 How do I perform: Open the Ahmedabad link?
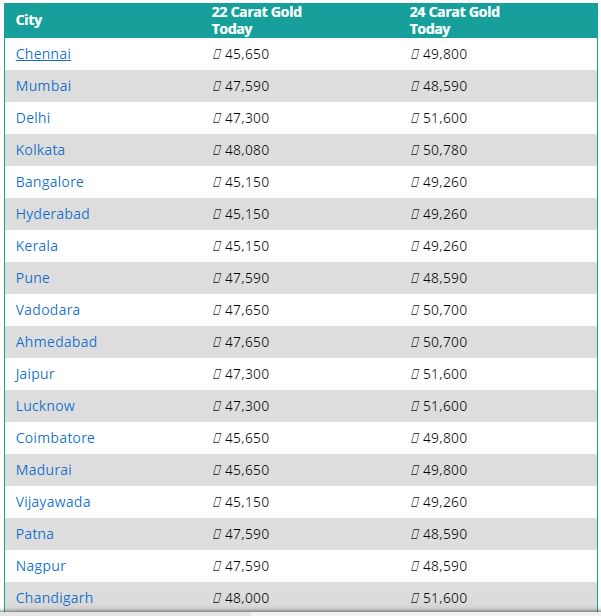pos(56,342)
